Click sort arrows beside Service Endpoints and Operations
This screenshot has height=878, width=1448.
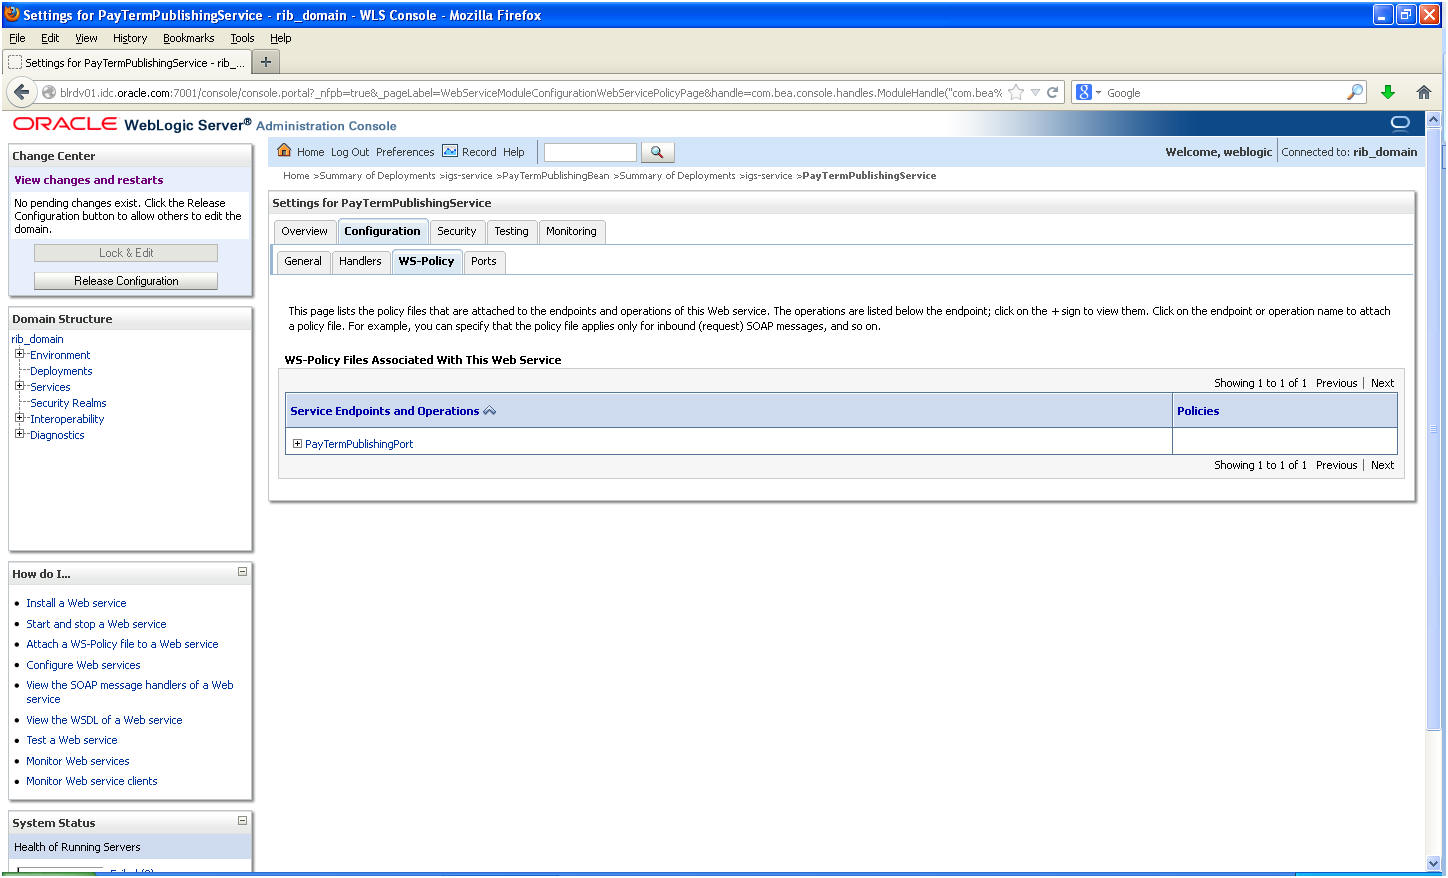point(490,411)
